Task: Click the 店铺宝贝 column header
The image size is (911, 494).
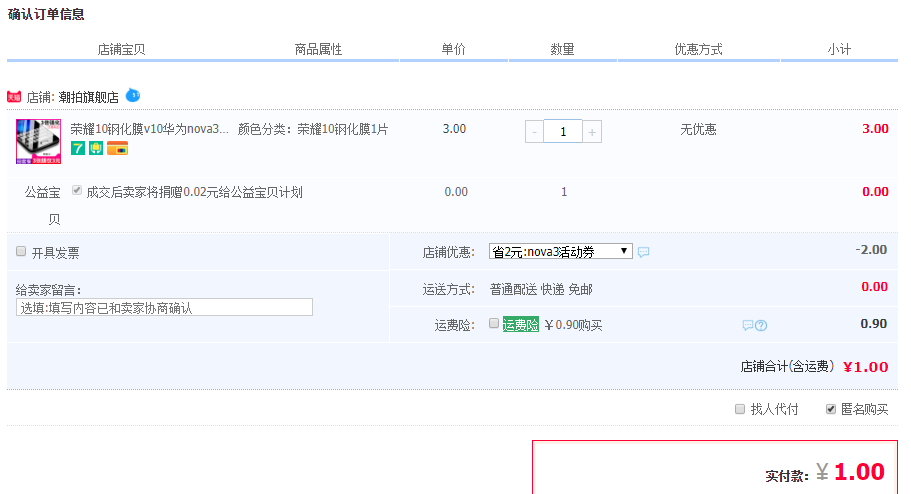Action: 121,49
